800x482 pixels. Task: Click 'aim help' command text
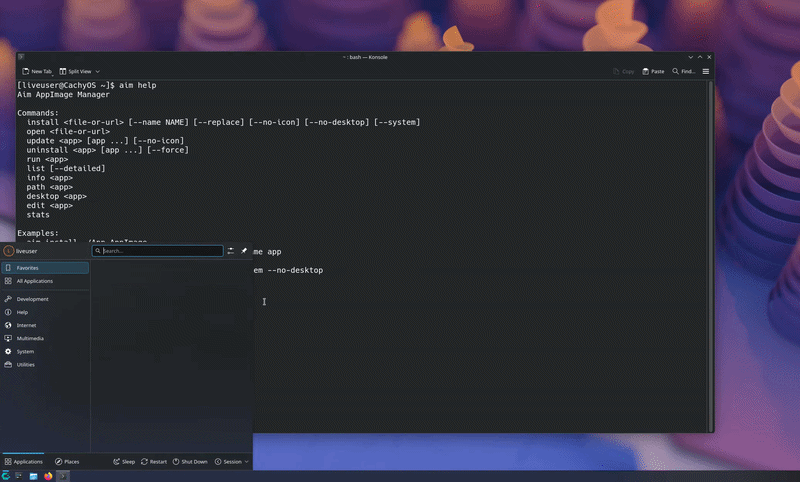(138, 85)
